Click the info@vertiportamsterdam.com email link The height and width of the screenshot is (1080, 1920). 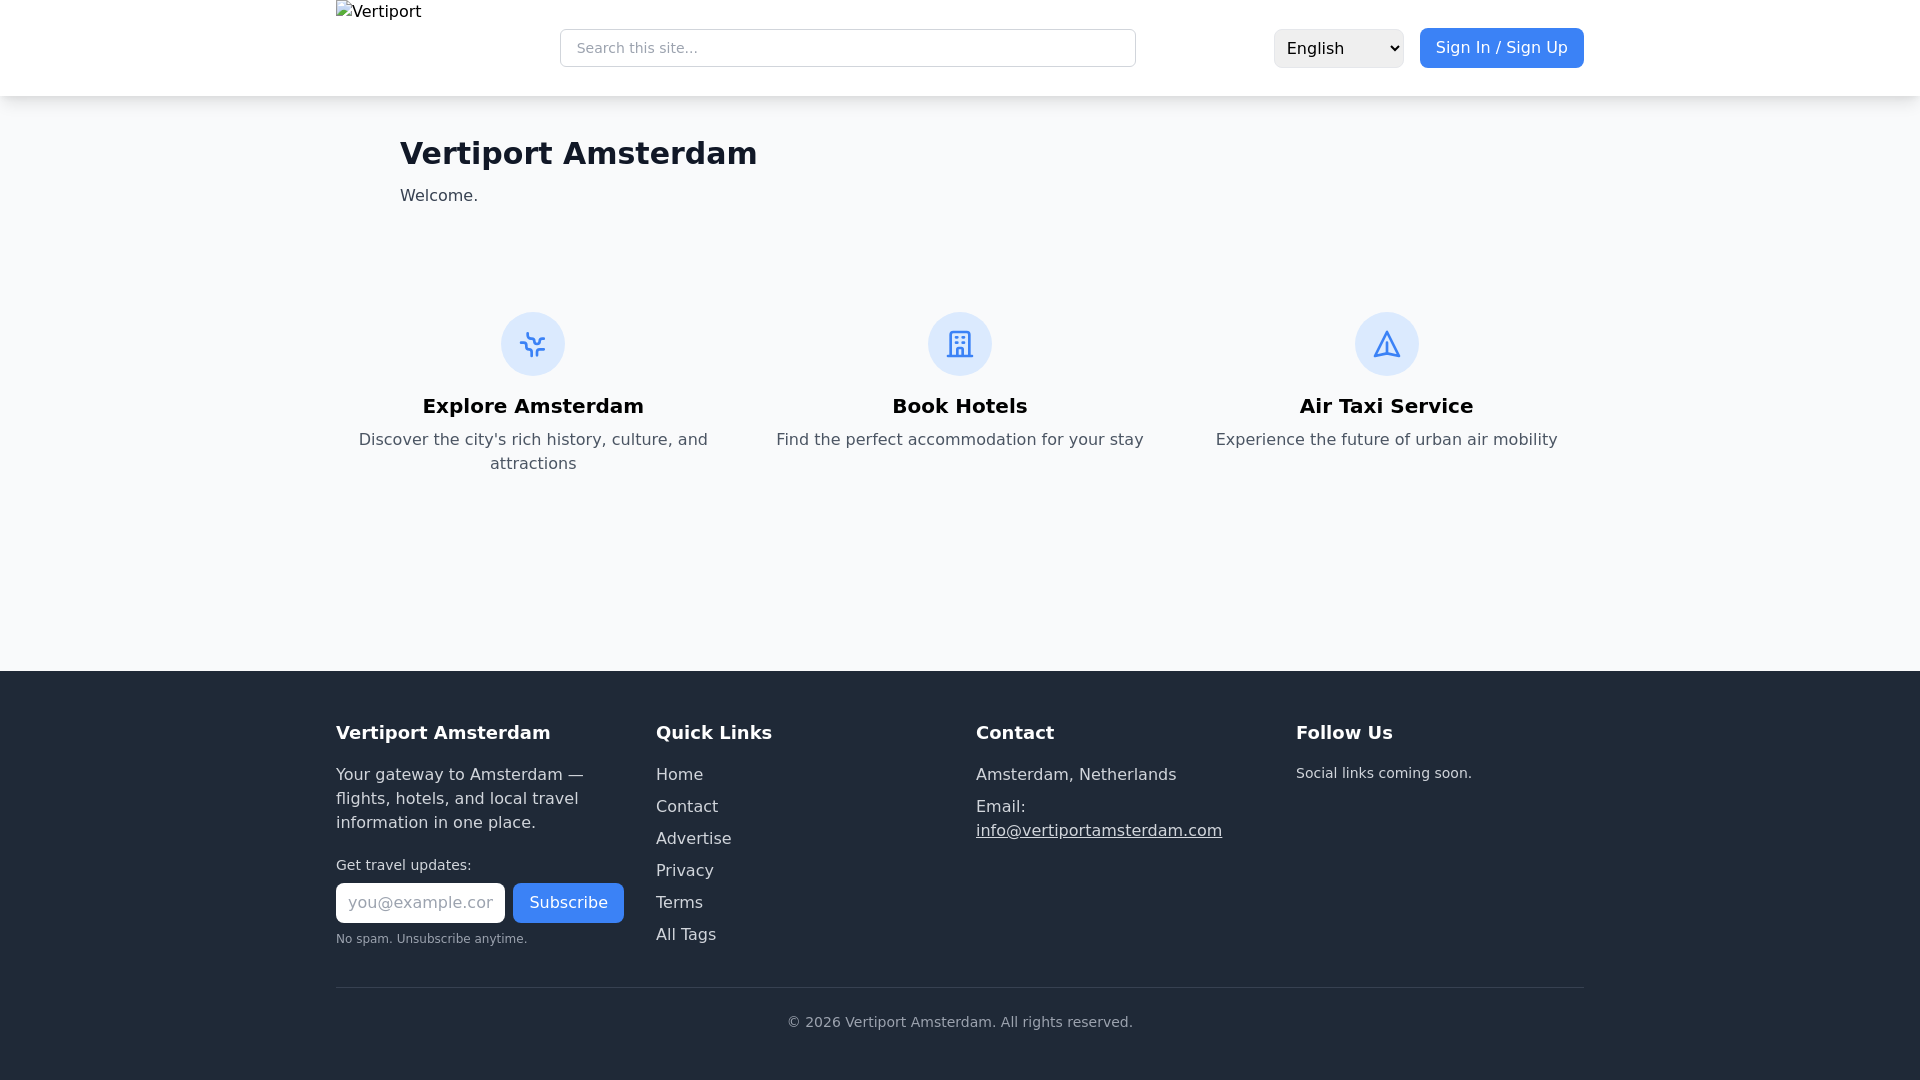[1099, 831]
